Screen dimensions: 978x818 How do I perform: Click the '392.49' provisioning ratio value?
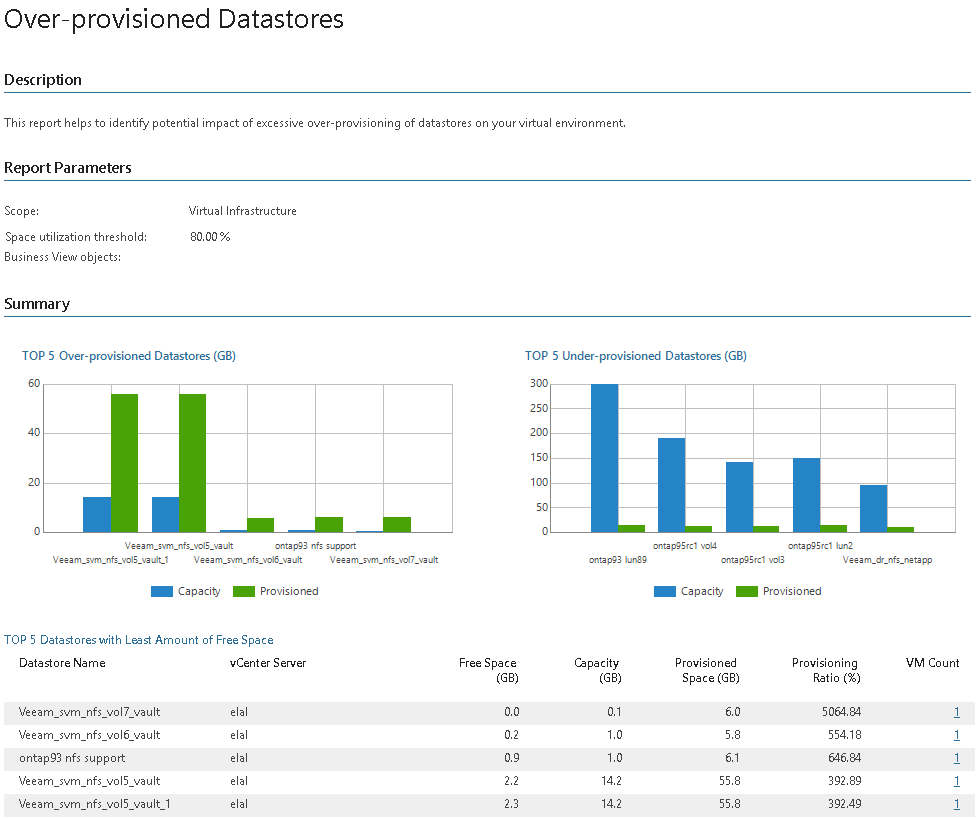coord(845,804)
